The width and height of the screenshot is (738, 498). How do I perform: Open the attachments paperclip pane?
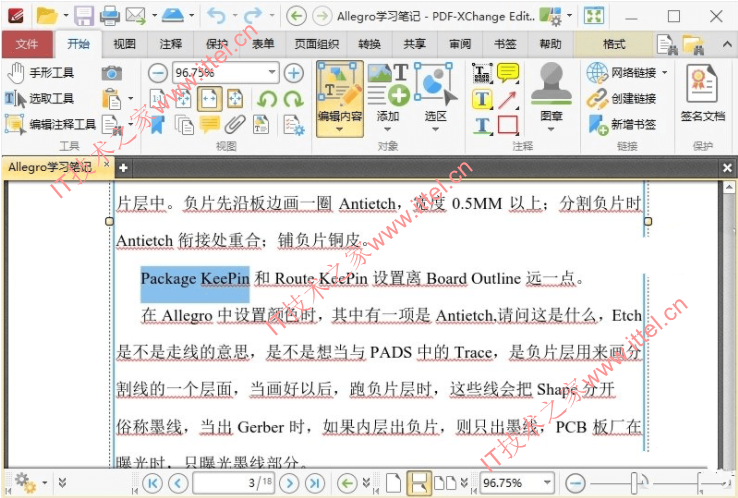(235, 125)
